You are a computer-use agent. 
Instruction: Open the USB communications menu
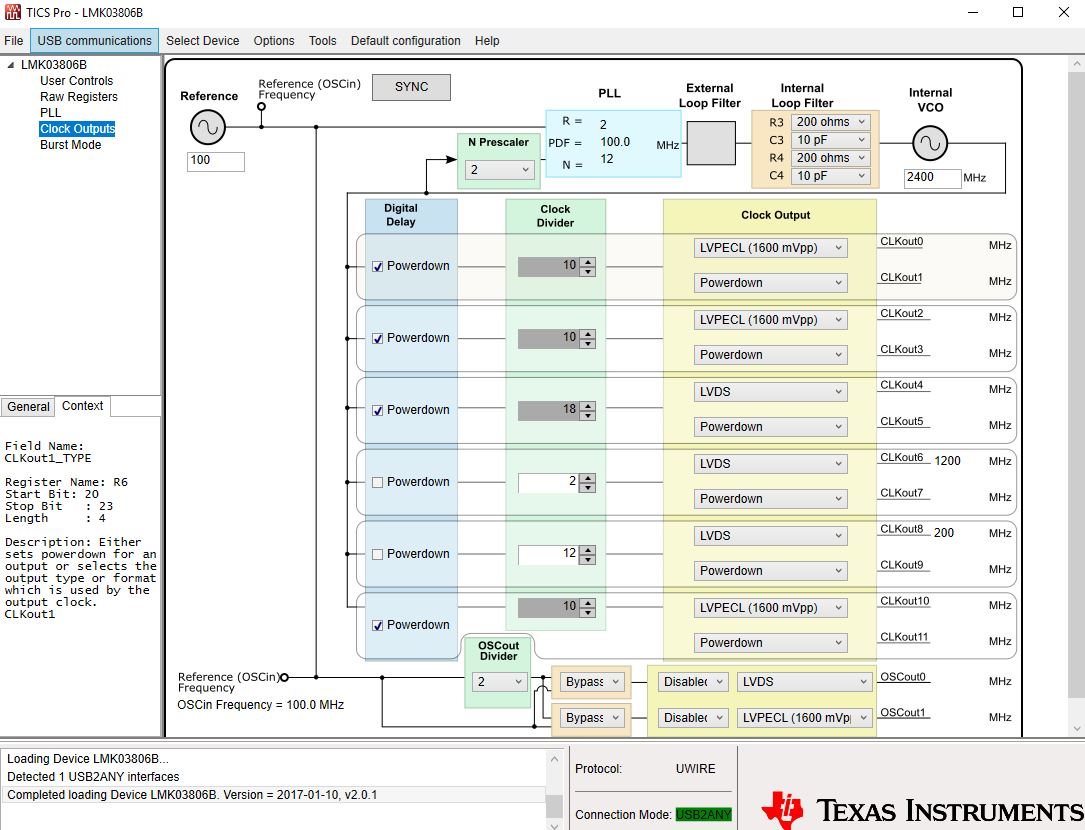click(94, 41)
